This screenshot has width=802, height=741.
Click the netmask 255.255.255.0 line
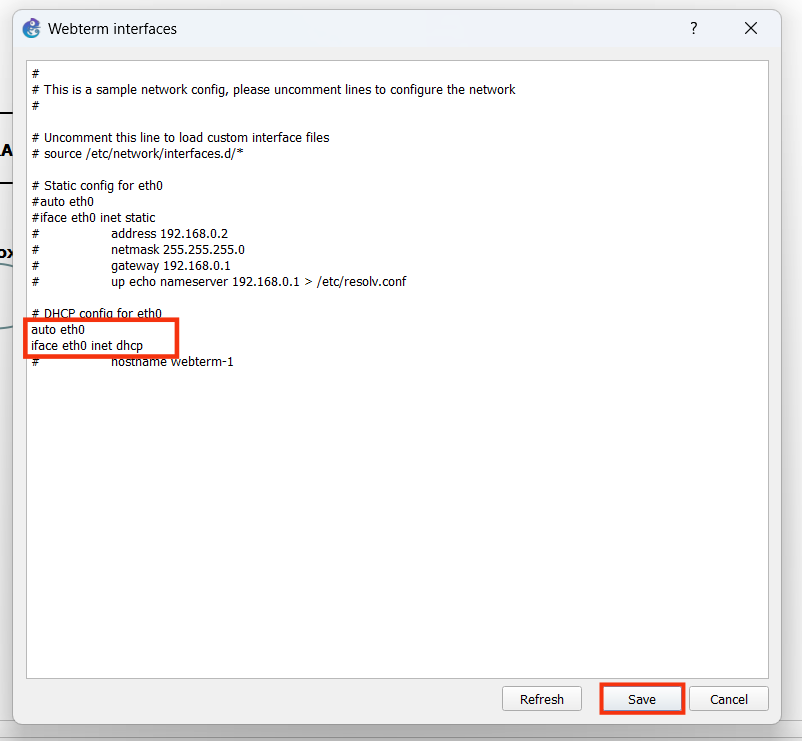click(x=177, y=250)
